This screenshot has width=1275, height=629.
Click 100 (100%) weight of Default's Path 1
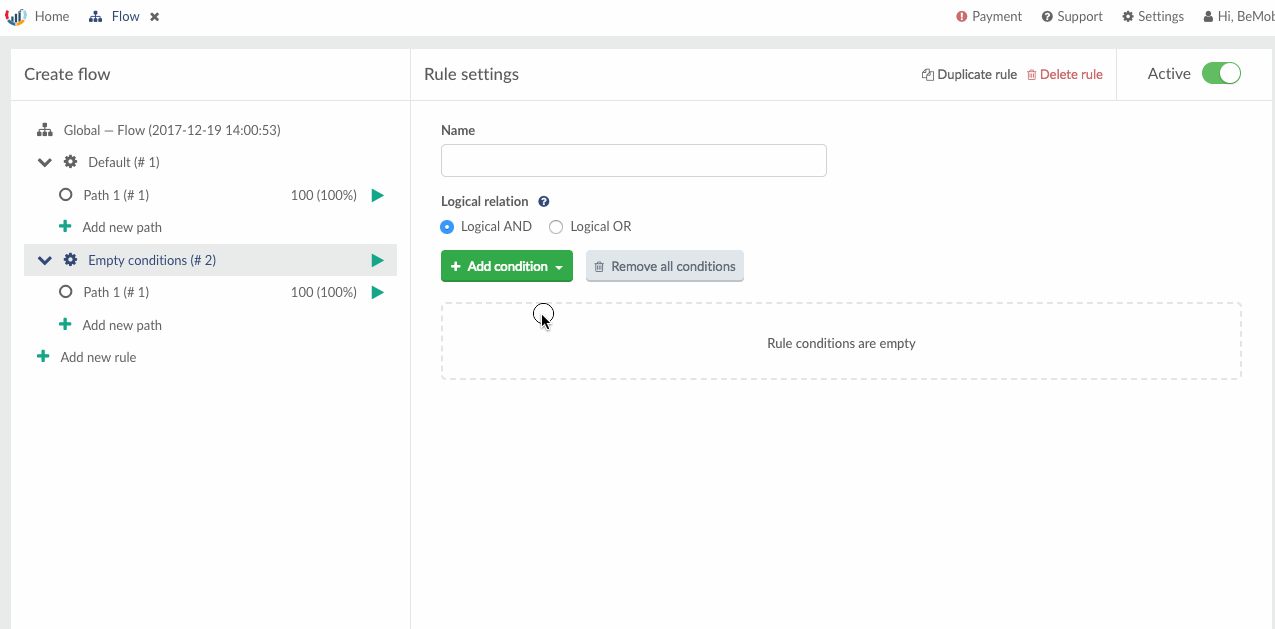click(x=324, y=195)
